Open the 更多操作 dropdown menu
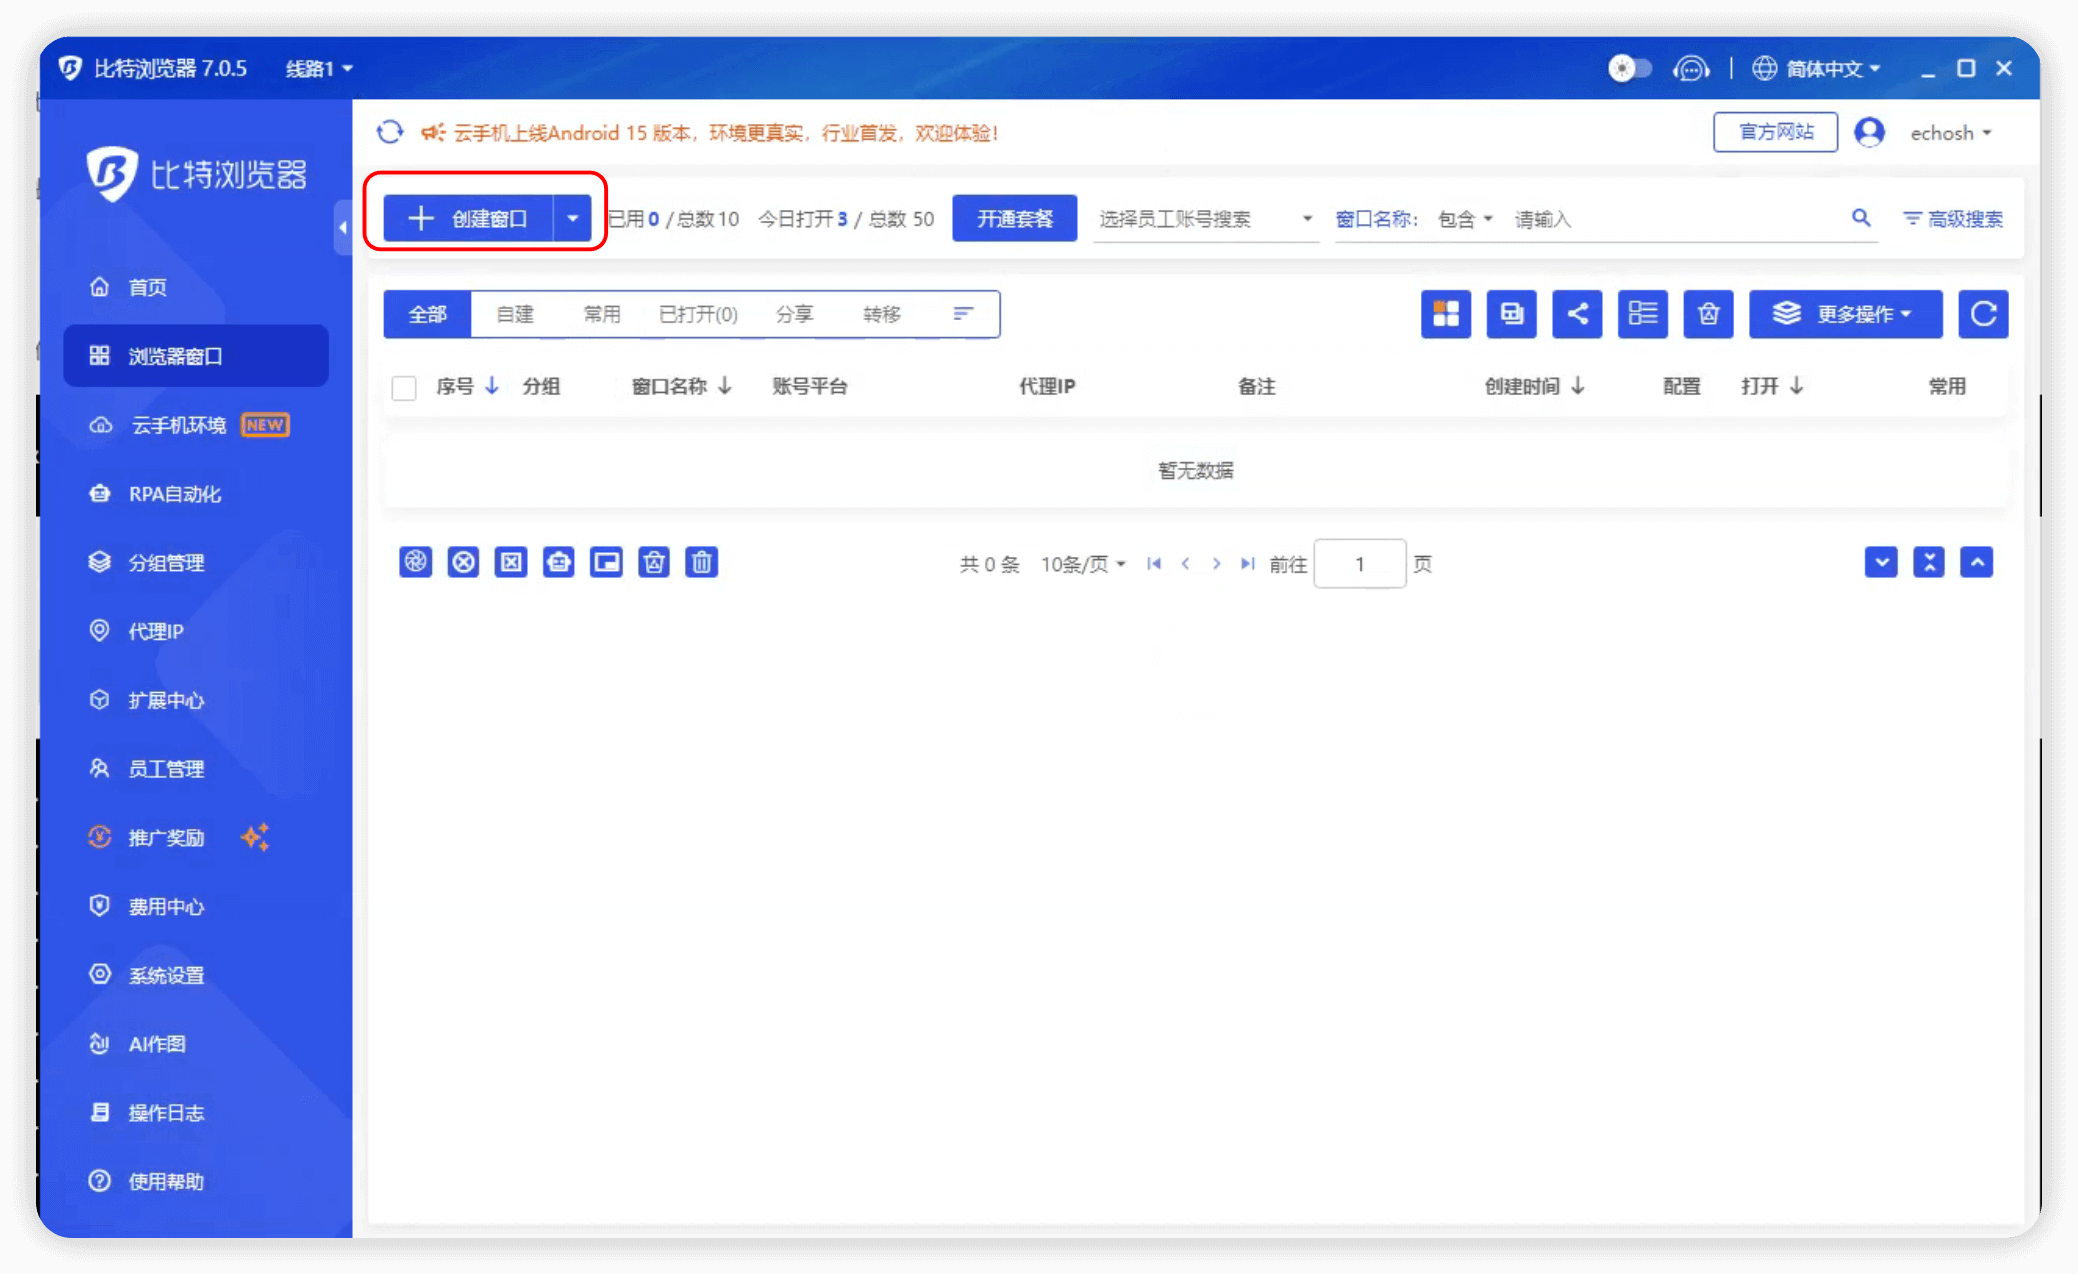The height and width of the screenshot is (1274, 2078). pyautogui.click(x=1844, y=314)
